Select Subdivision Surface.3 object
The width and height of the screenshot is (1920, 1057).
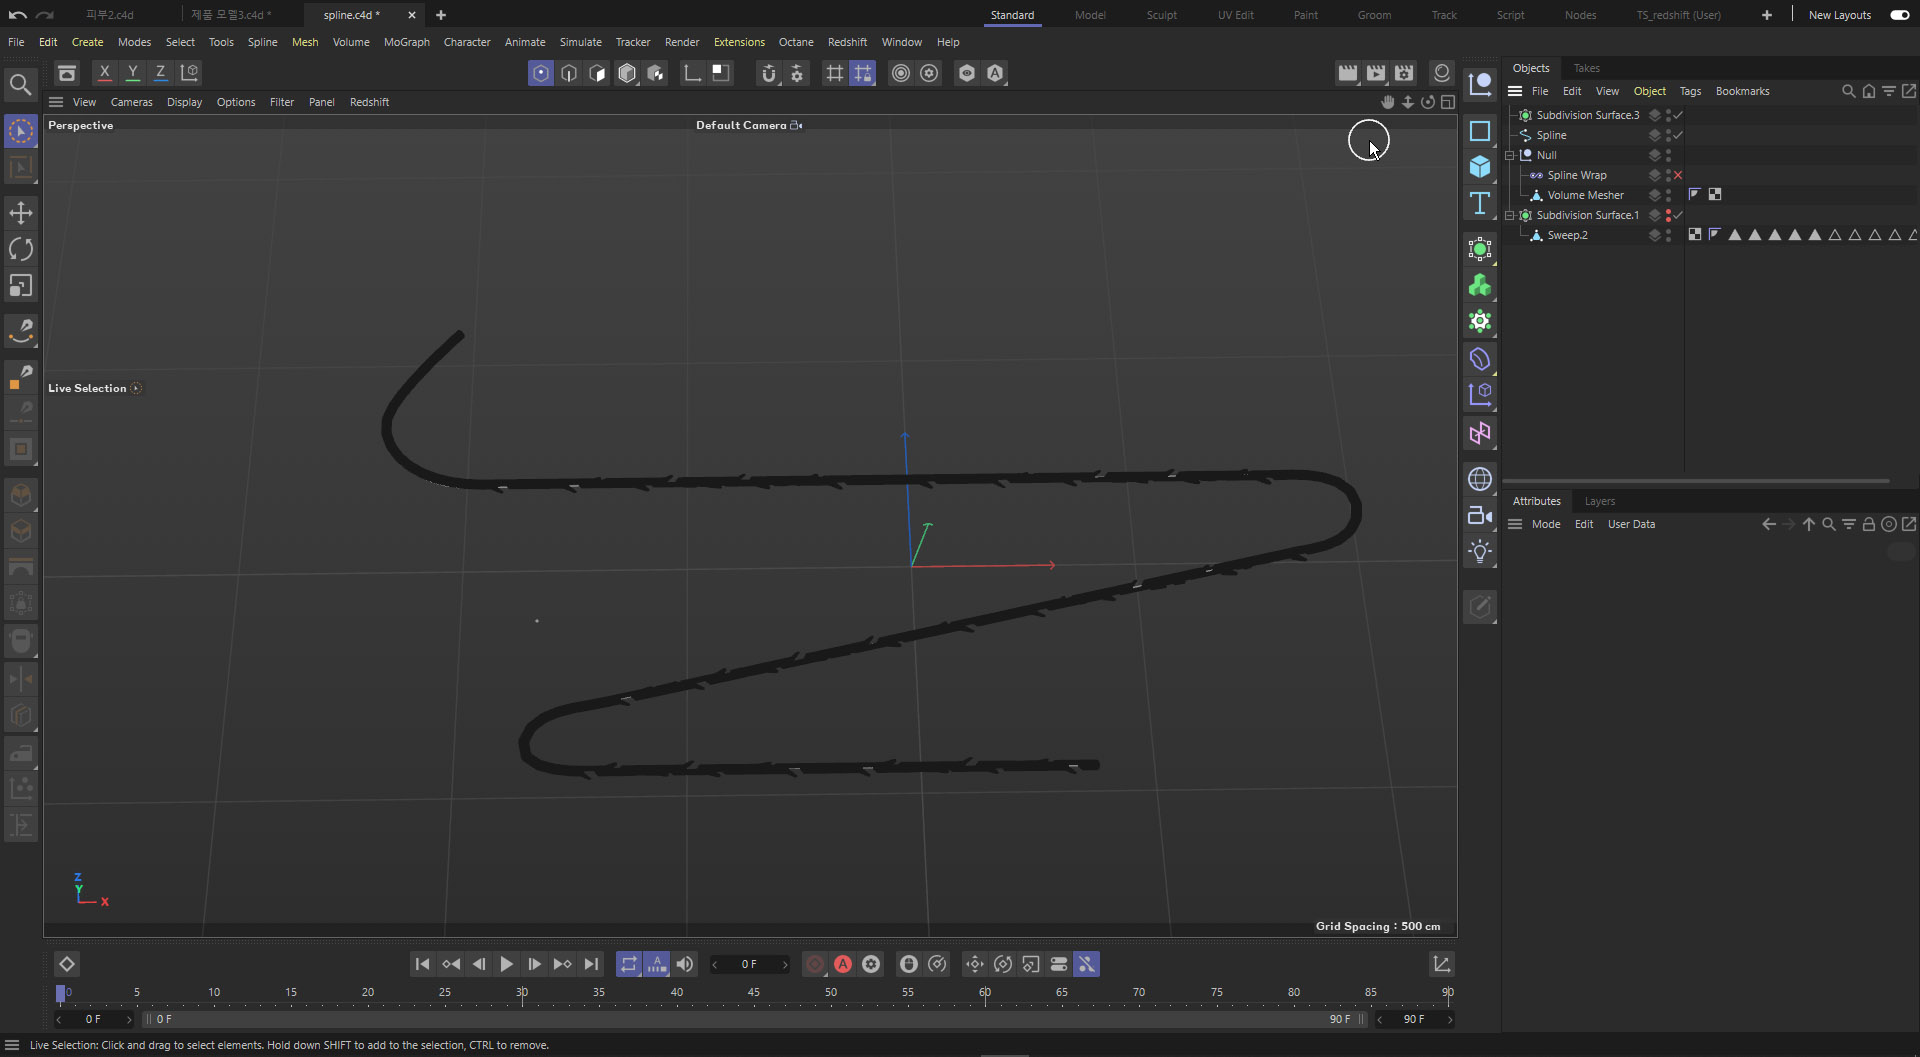1587,115
